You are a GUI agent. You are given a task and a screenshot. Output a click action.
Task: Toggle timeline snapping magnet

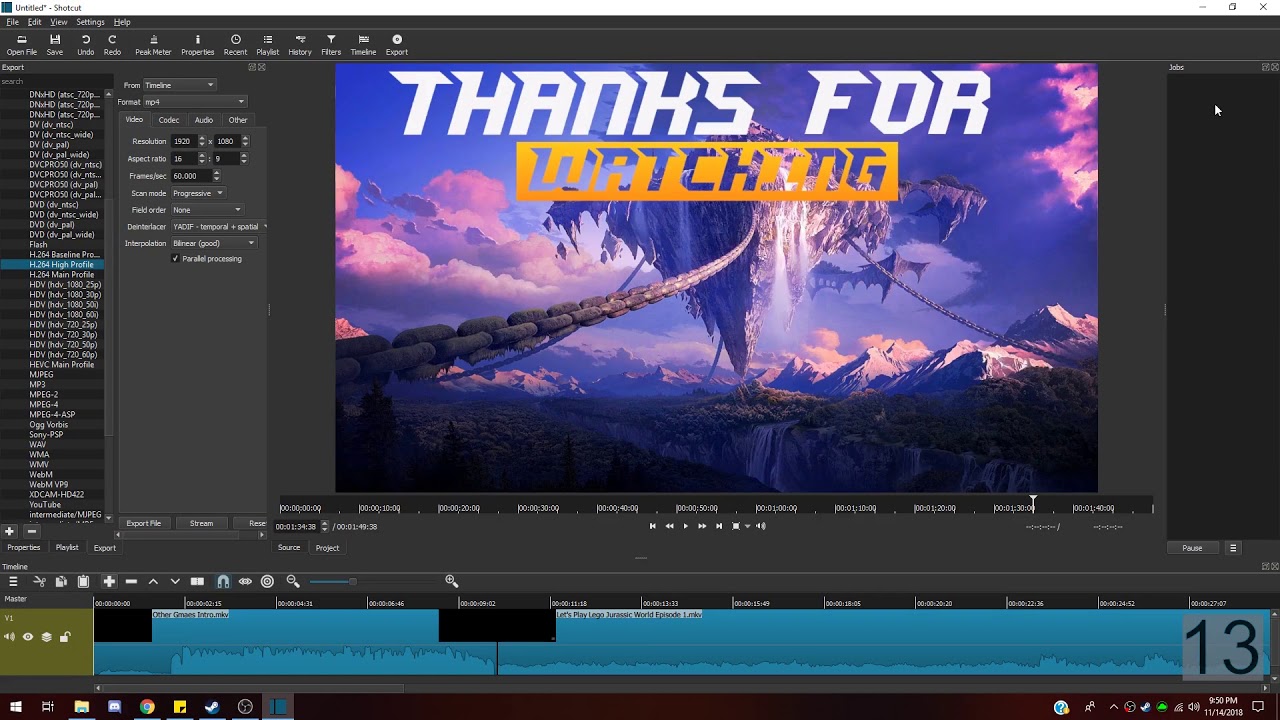pos(223,581)
